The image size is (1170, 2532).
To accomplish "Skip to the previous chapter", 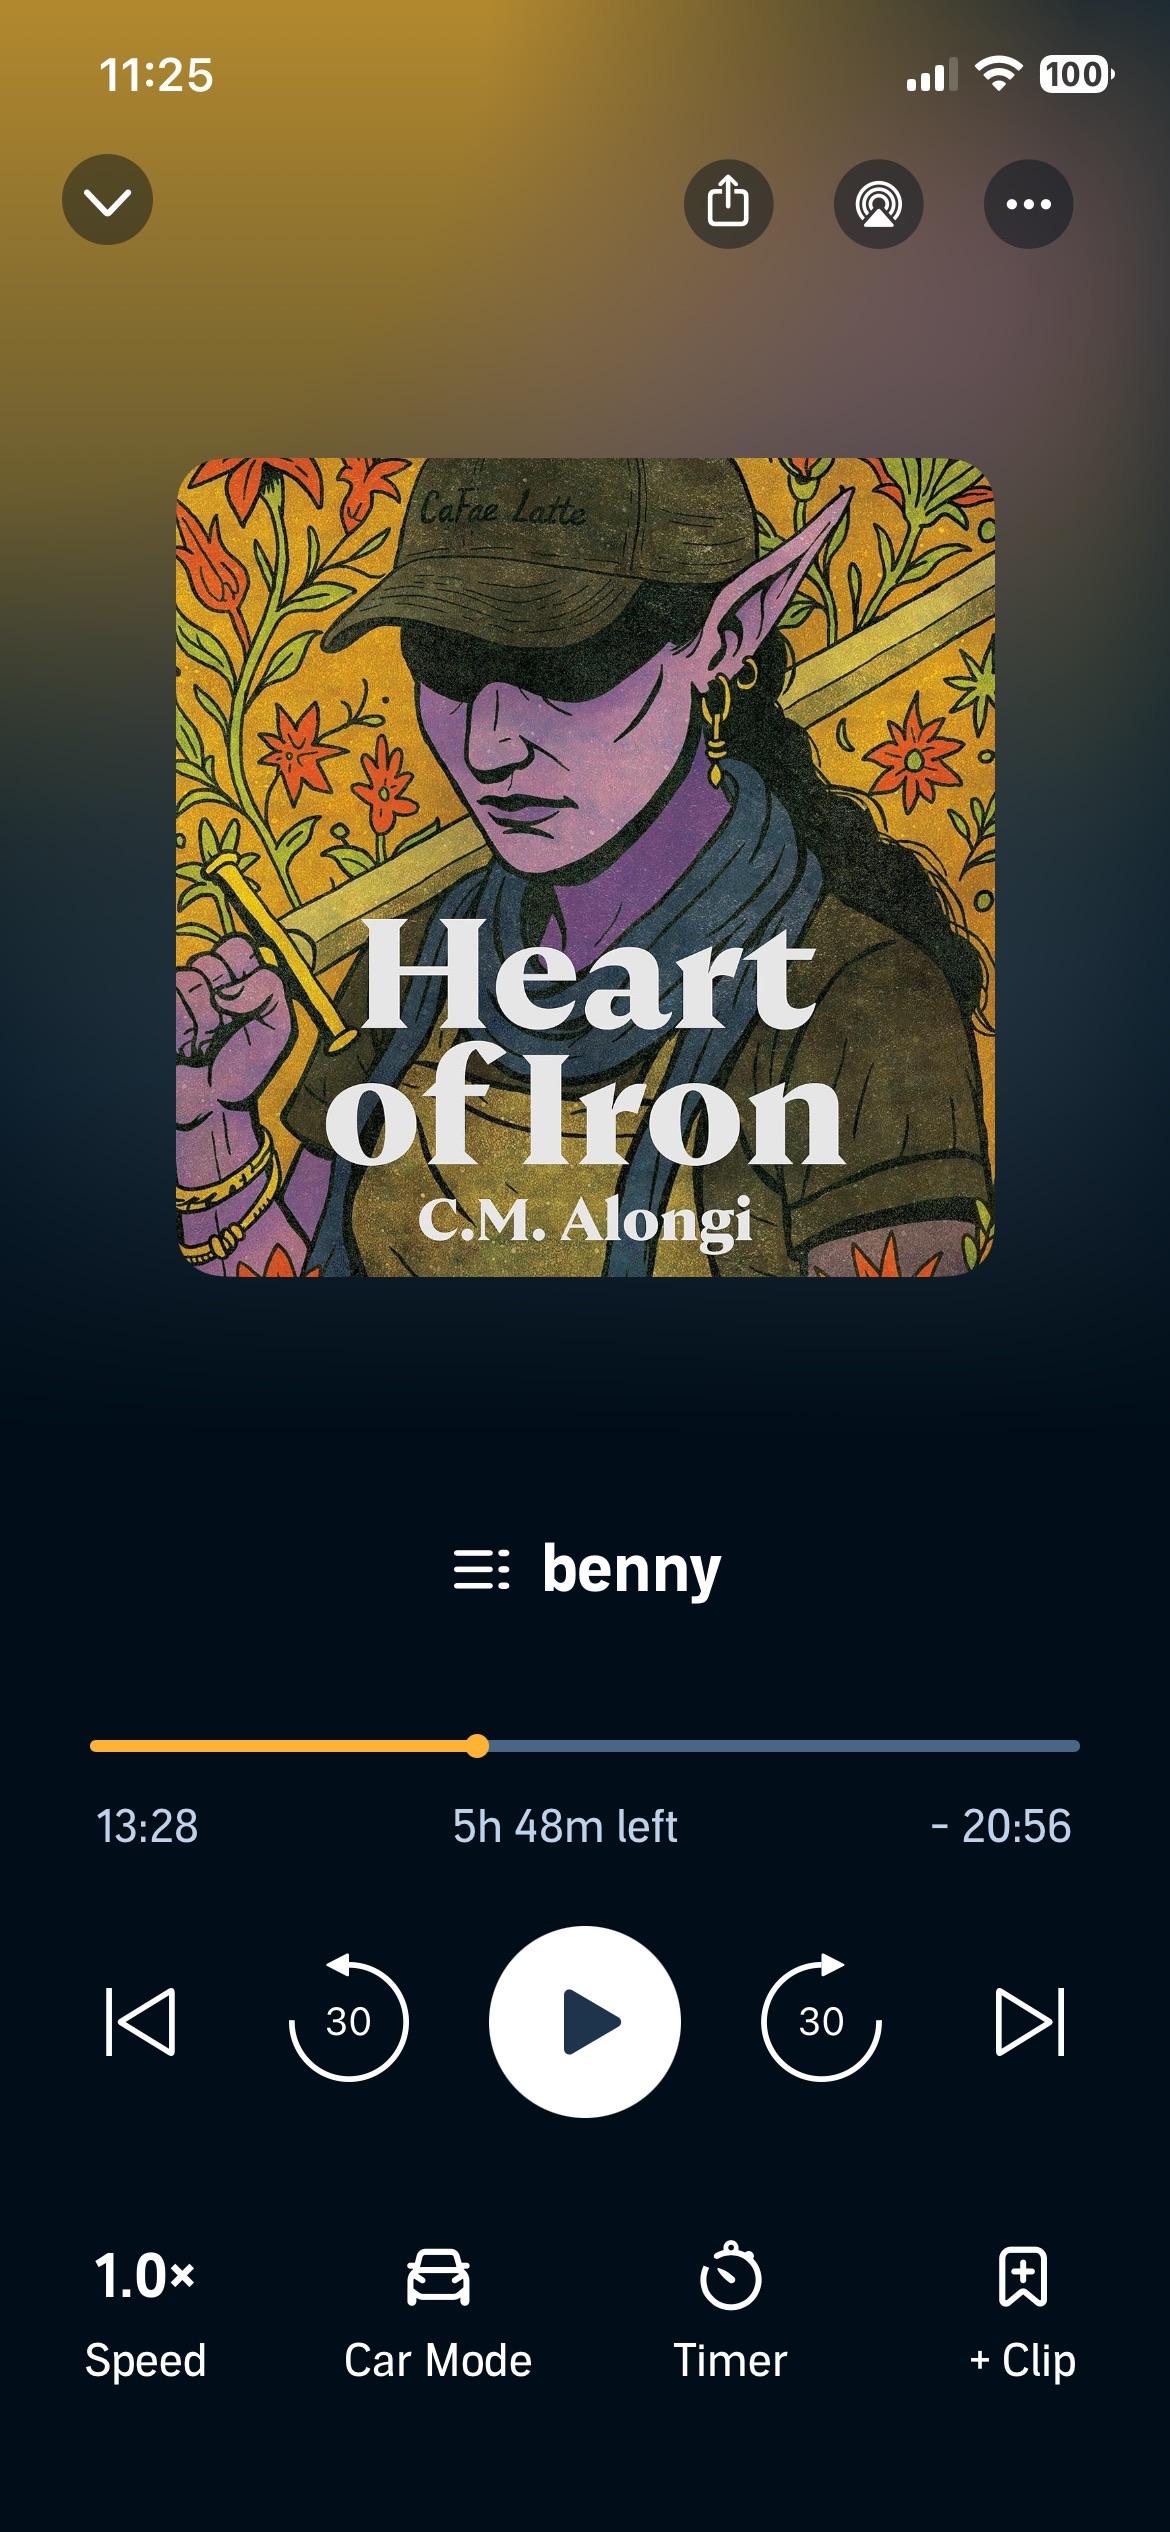I will pos(140,2022).
